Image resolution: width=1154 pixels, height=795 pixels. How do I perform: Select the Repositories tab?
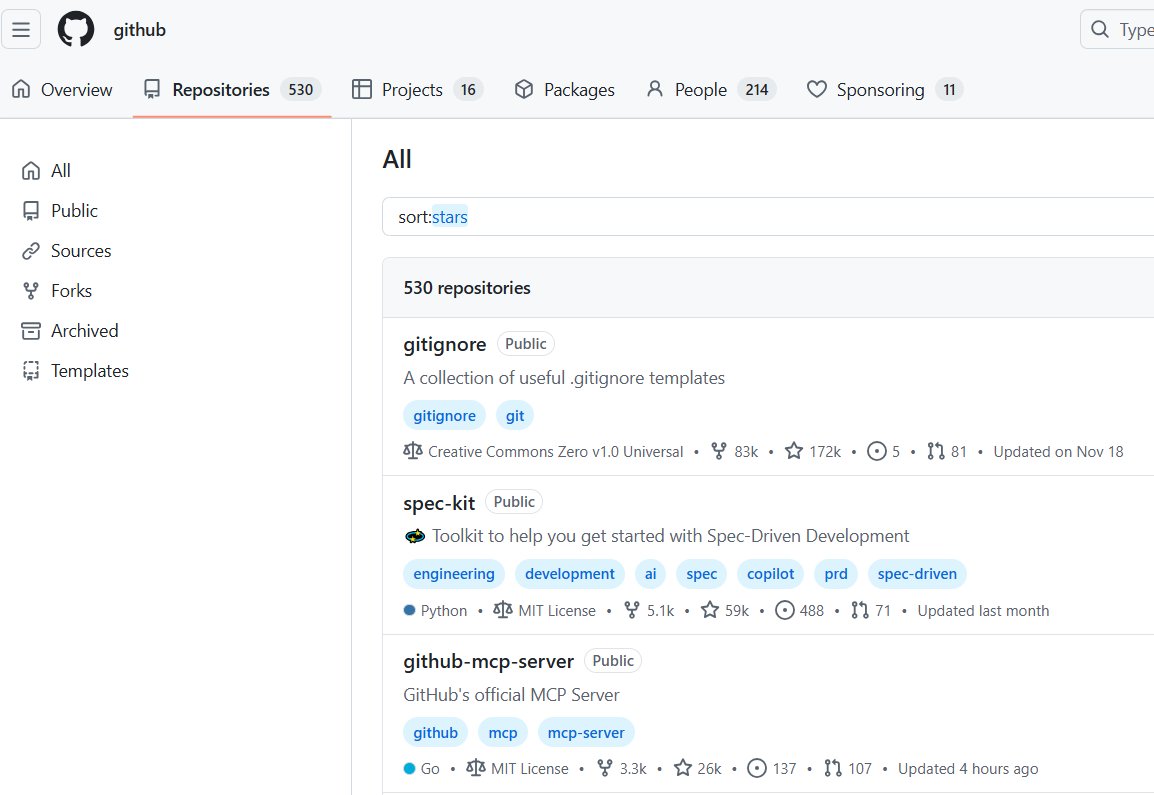pos(232,90)
